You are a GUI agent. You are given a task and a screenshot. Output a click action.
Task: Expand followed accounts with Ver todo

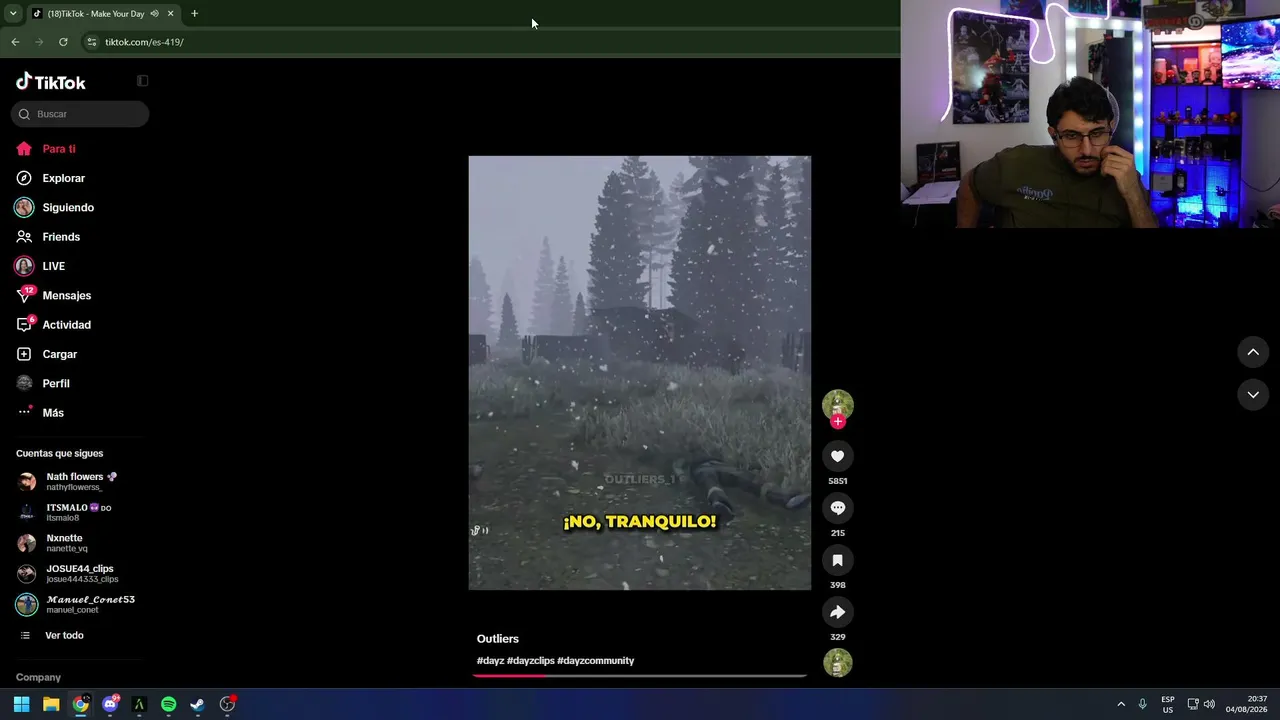[x=52, y=636]
